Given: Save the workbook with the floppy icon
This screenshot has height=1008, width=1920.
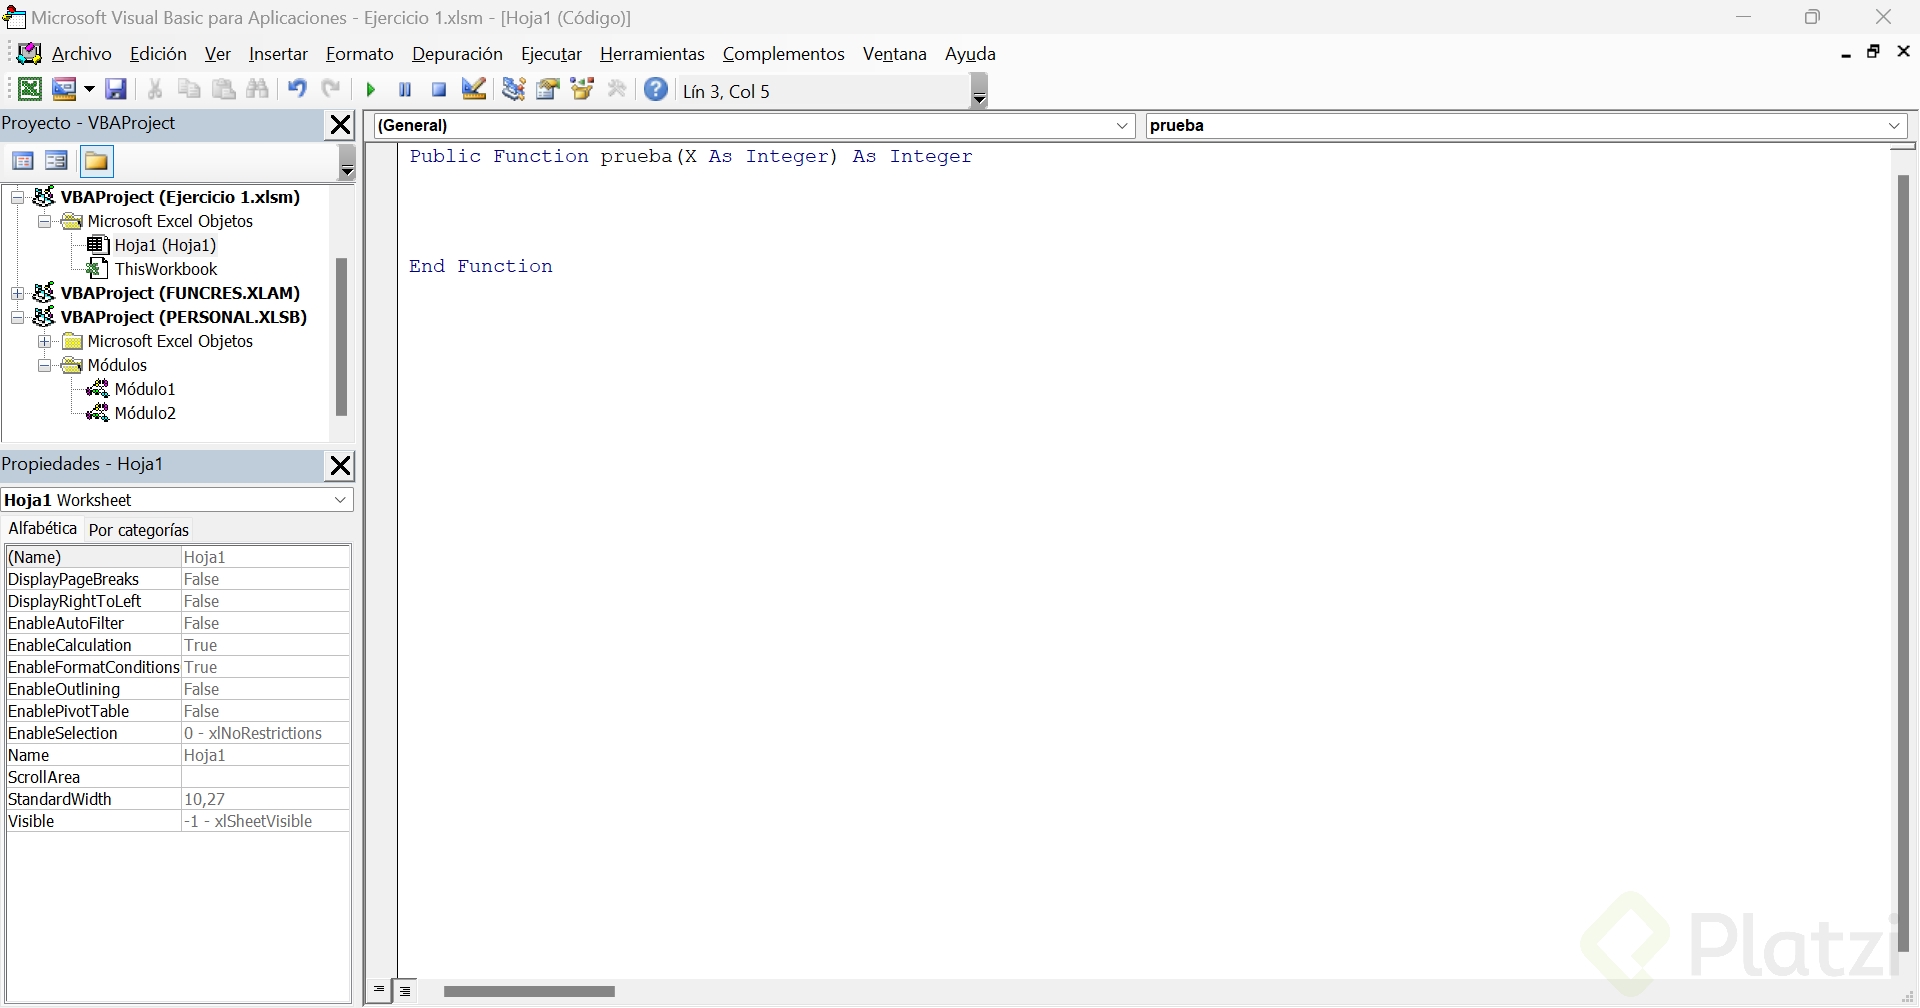Looking at the screenshot, I should pyautogui.click(x=116, y=90).
